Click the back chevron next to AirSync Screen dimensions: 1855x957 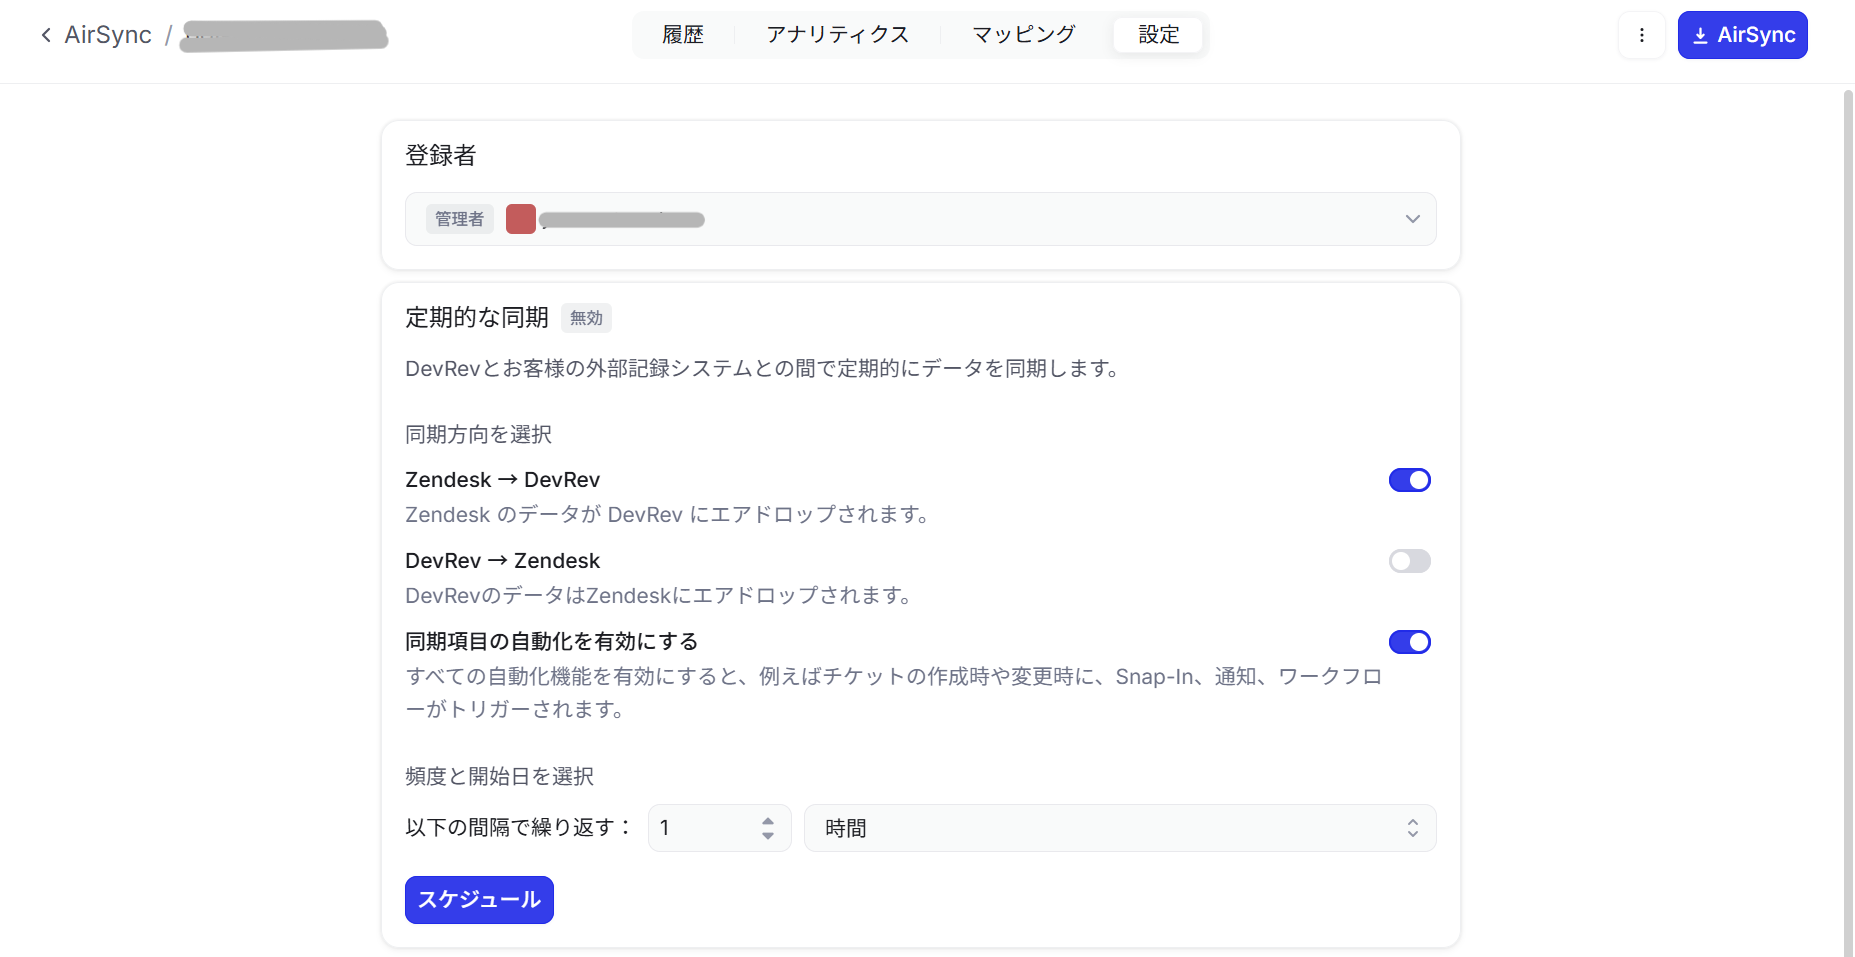point(46,34)
